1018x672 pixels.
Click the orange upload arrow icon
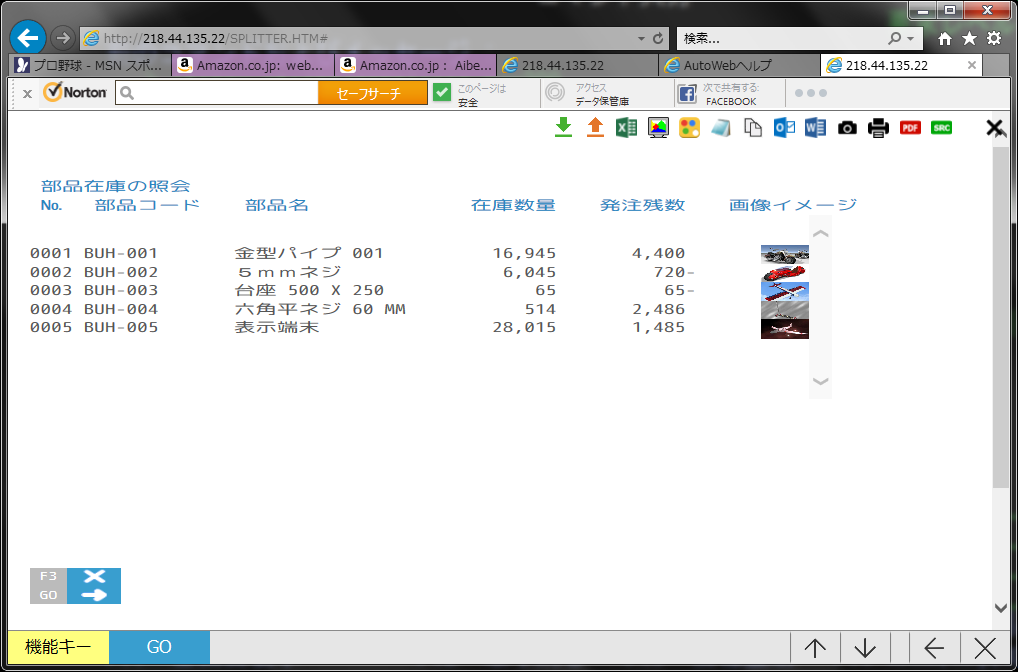pos(595,127)
